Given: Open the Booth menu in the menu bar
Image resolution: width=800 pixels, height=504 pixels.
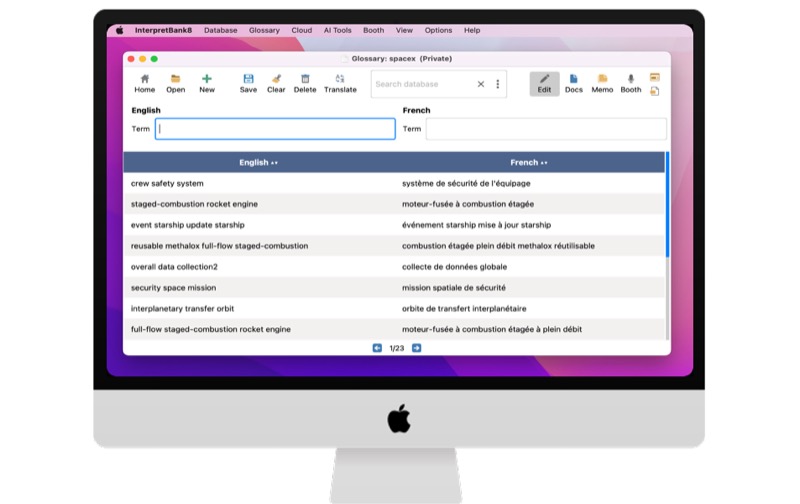Looking at the screenshot, I should pyautogui.click(x=373, y=30).
